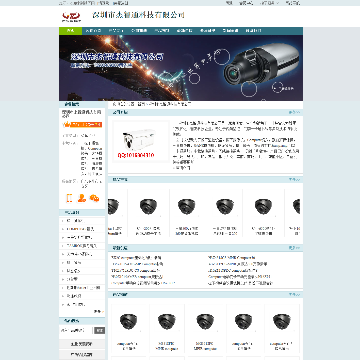Image resolution: width=360 pixels, height=360 pixels.
Task: Select the last tab in the teal navigation bar
Action: pos(253,31)
